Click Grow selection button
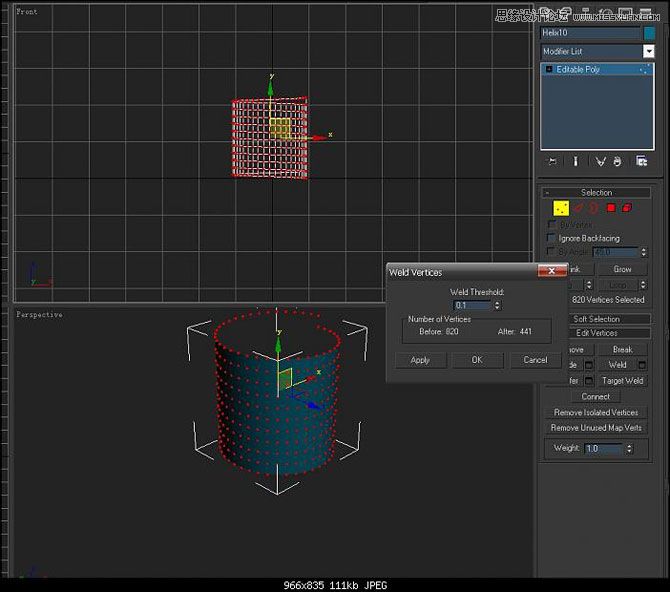The height and width of the screenshot is (592, 670). (x=622, y=269)
